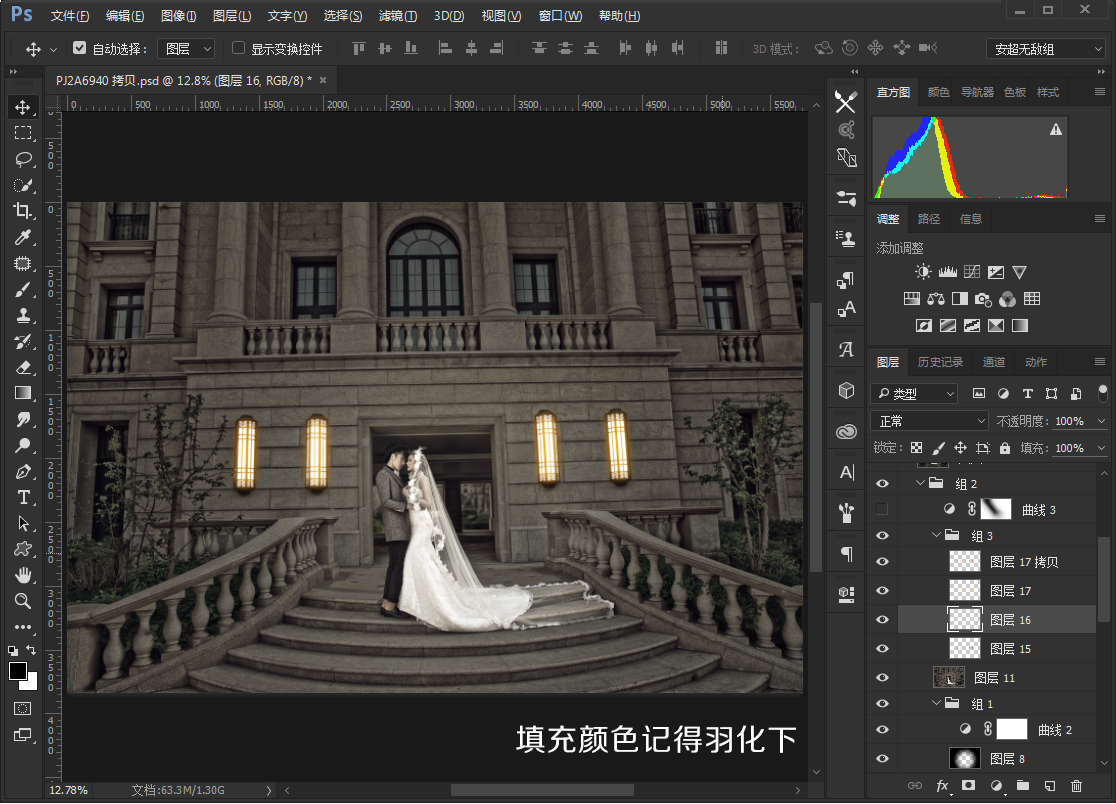Select the Quick Selection tool
This screenshot has height=804, width=1116.
click(x=23, y=185)
